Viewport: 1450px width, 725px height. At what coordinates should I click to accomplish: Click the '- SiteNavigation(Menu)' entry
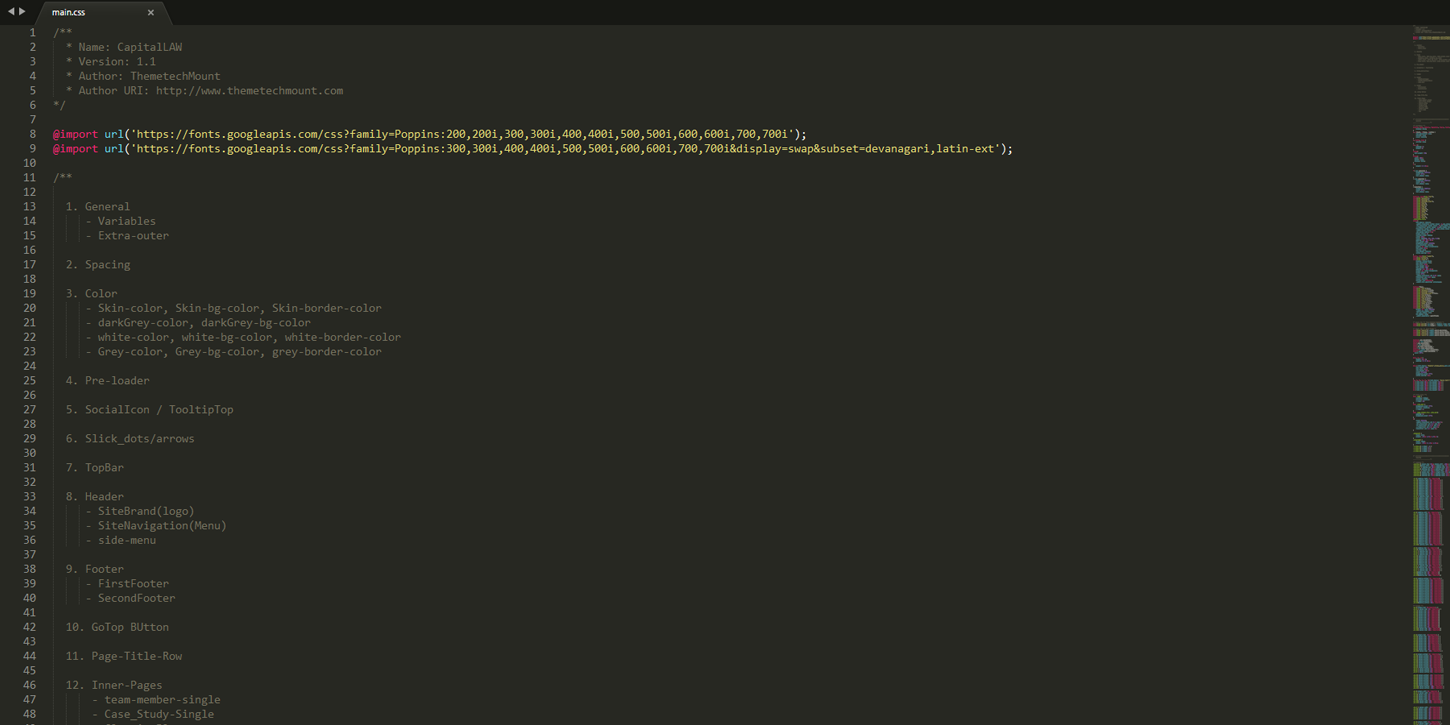tap(156, 525)
